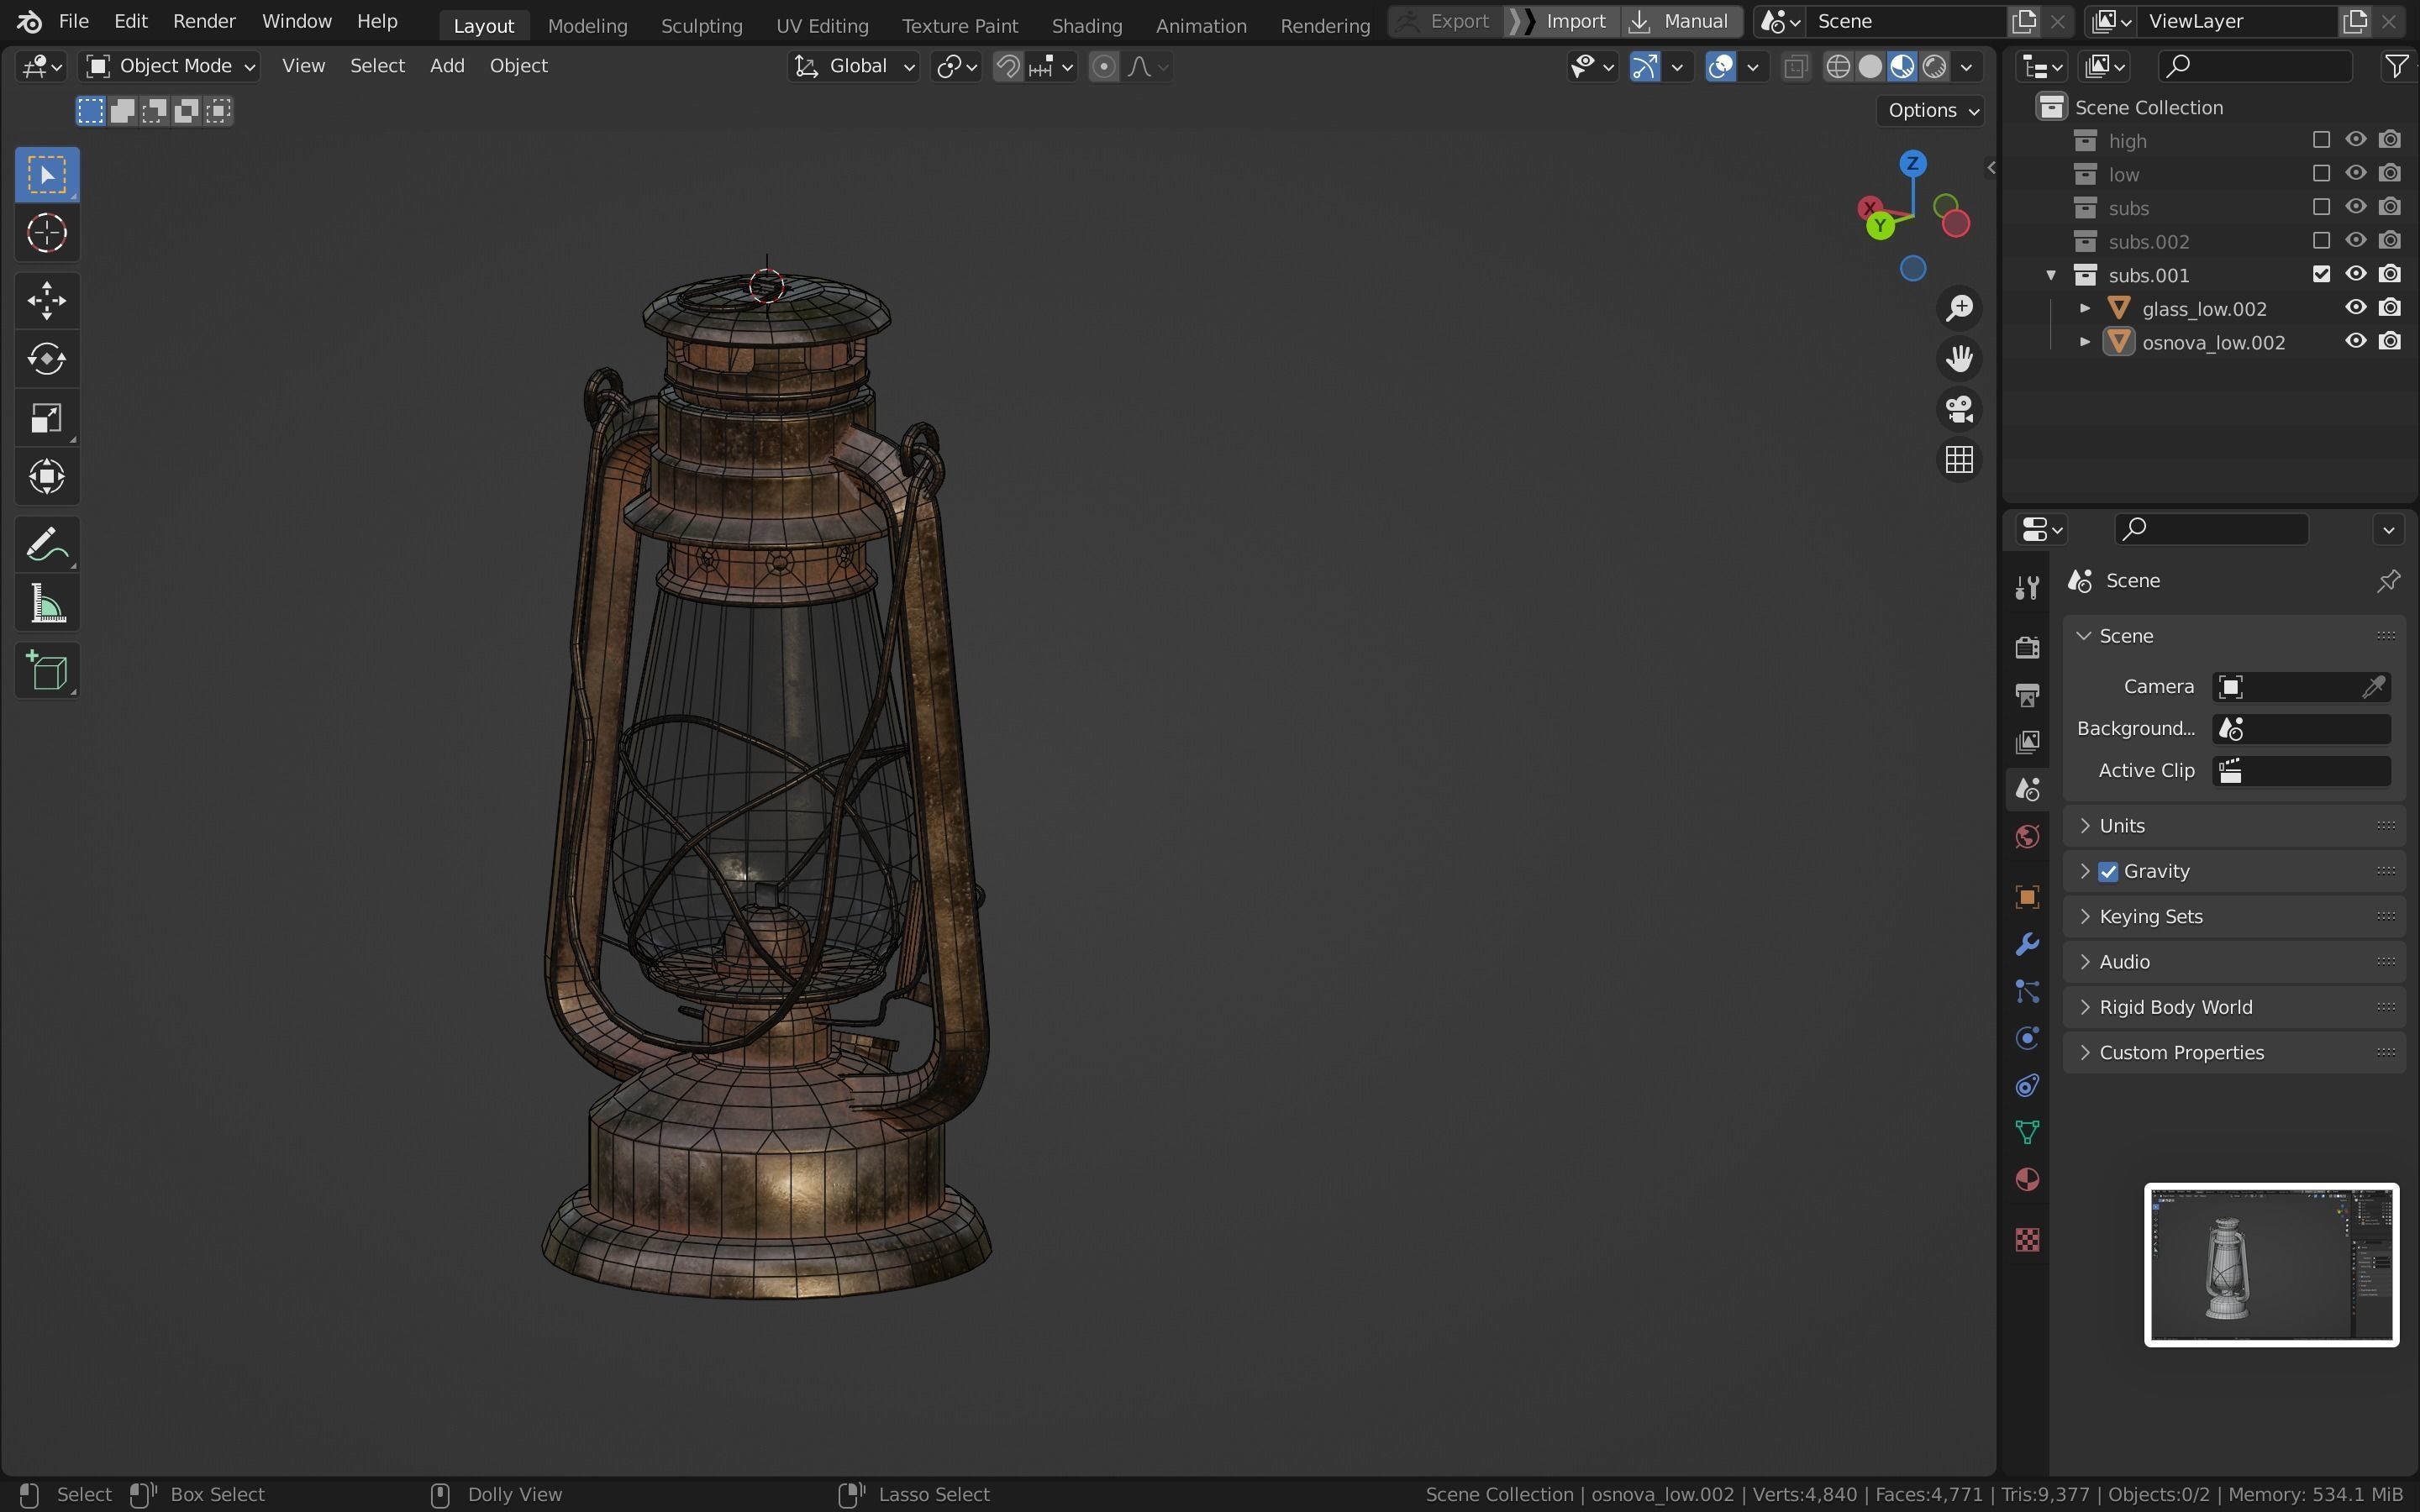Open the Physics properties tab
This screenshot has height=1512, width=2420.
(2027, 1038)
